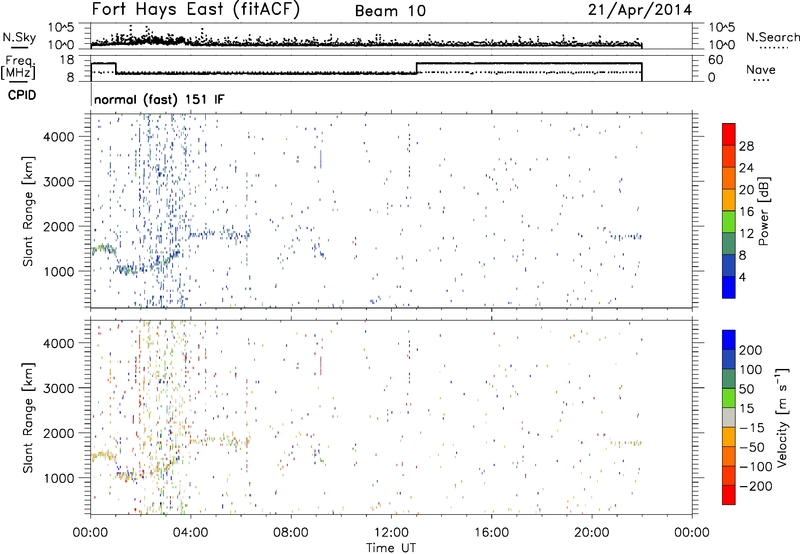
Task: Click the "CPID" row label
Action: pyautogui.click(x=22, y=95)
